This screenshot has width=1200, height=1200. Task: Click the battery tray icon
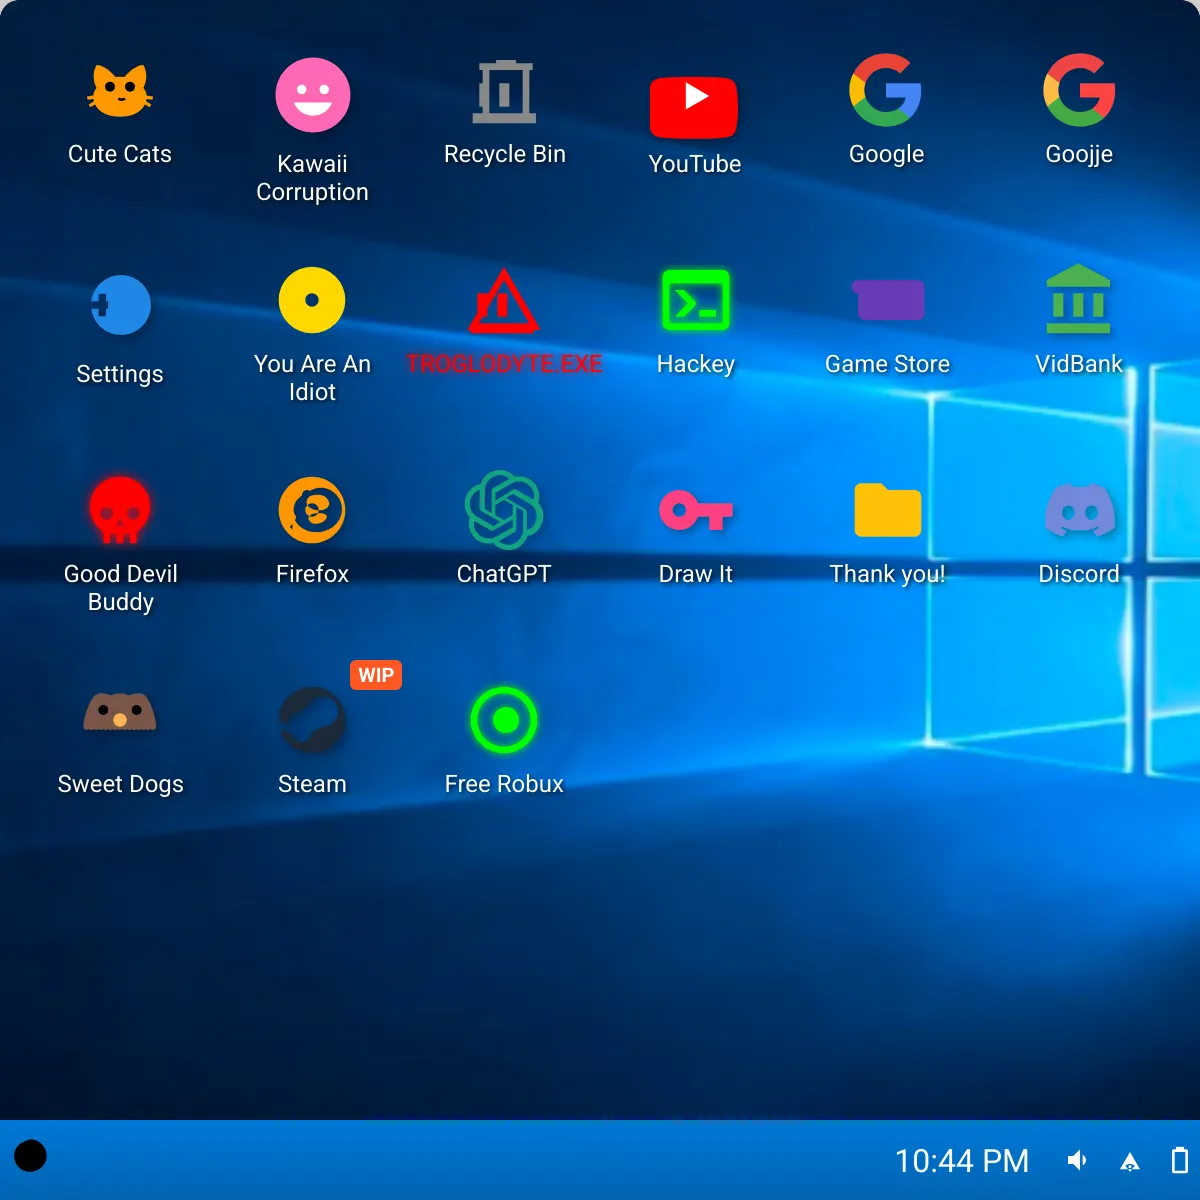coord(1180,1160)
